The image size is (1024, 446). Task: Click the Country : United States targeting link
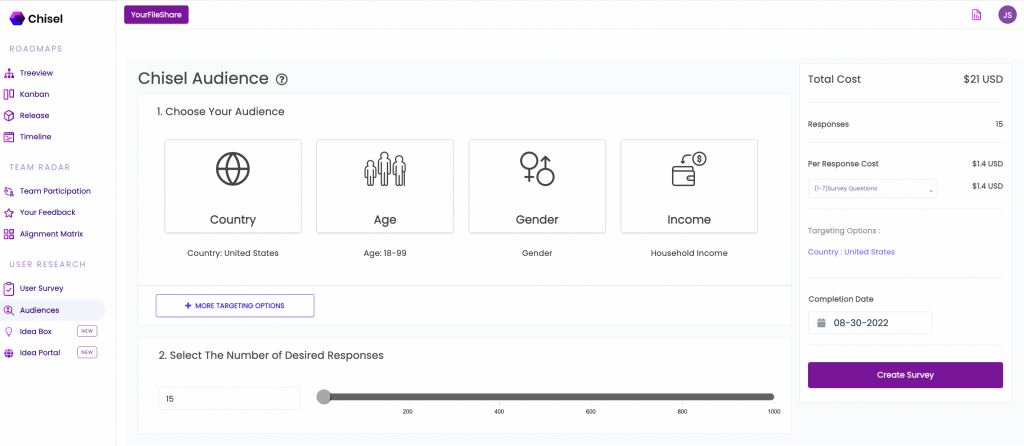pos(851,252)
